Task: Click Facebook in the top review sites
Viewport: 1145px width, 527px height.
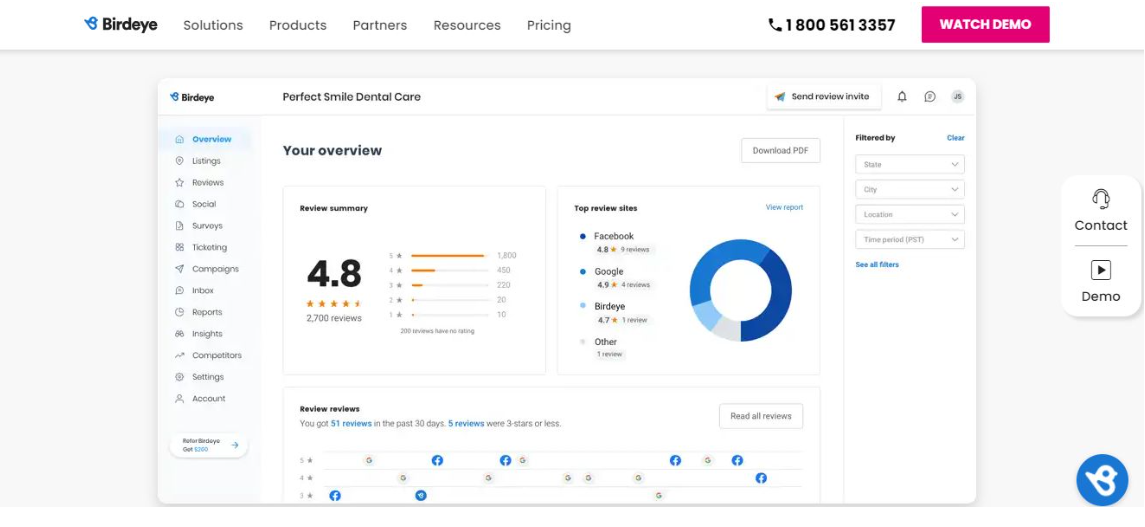Action: click(x=613, y=236)
